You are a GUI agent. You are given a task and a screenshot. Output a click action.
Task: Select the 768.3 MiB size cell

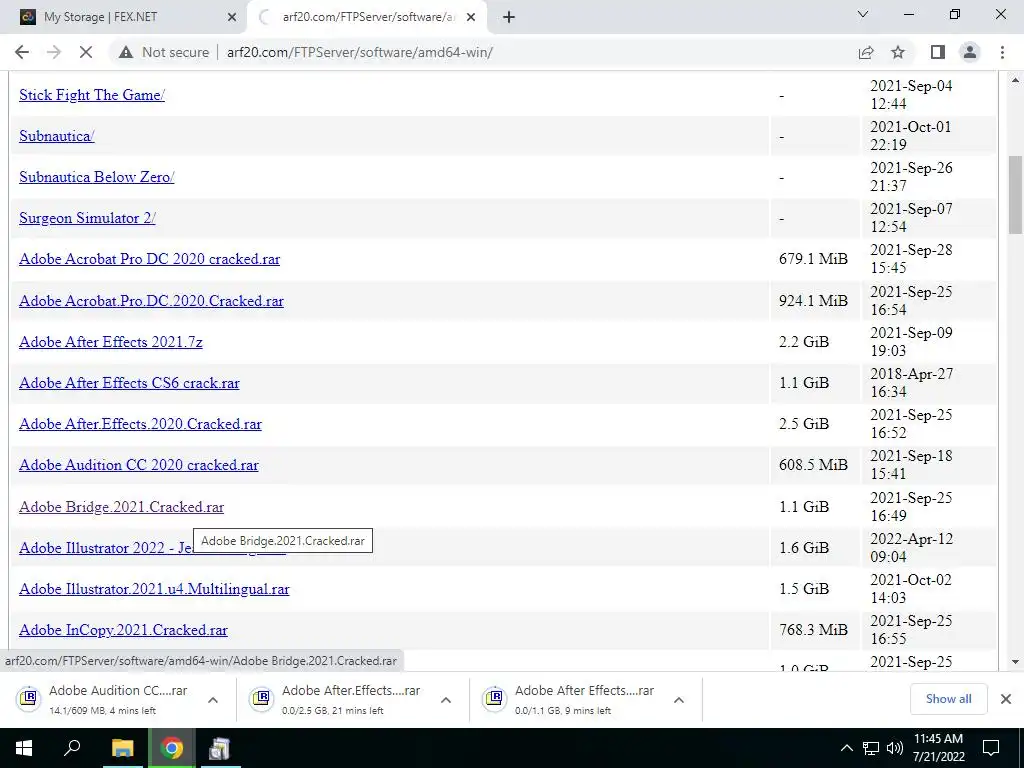pyautogui.click(x=813, y=630)
